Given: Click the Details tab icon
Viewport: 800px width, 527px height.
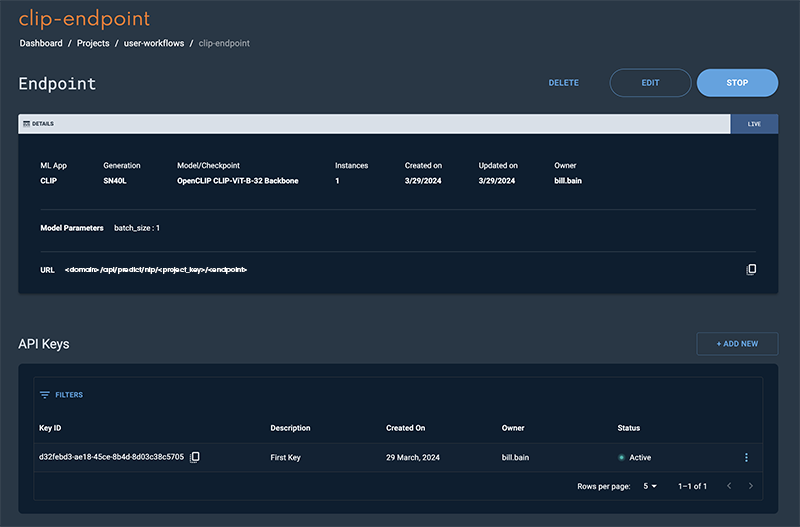Looking at the screenshot, I should (x=26, y=124).
